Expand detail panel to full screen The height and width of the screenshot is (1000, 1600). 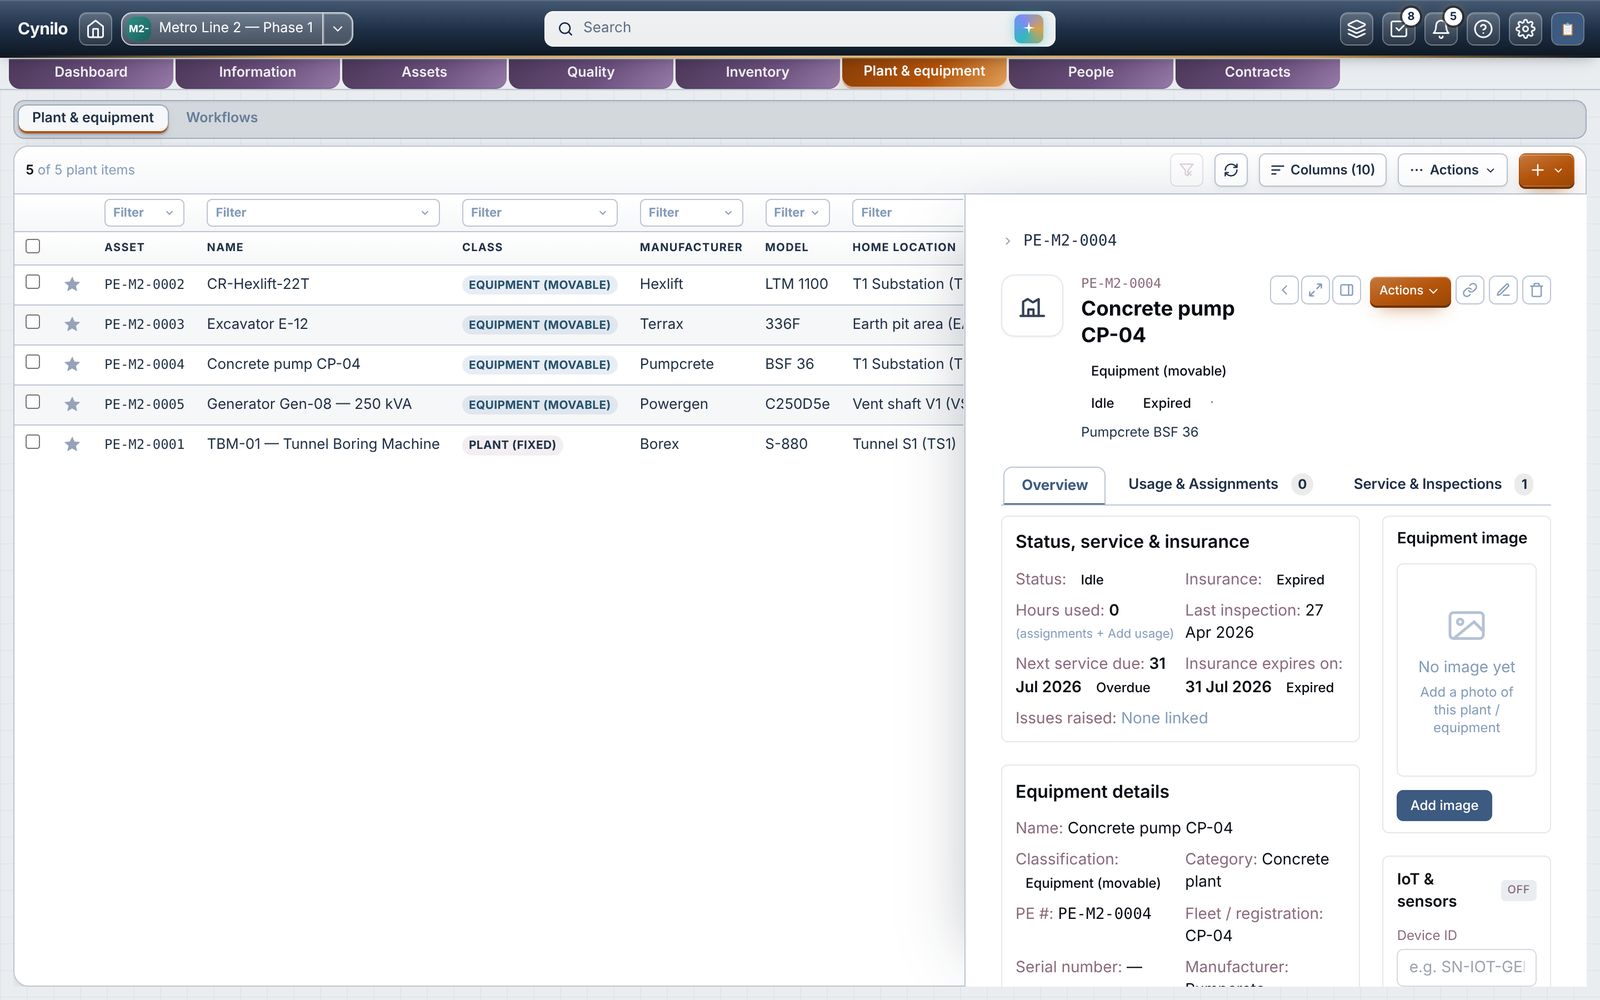[1315, 290]
